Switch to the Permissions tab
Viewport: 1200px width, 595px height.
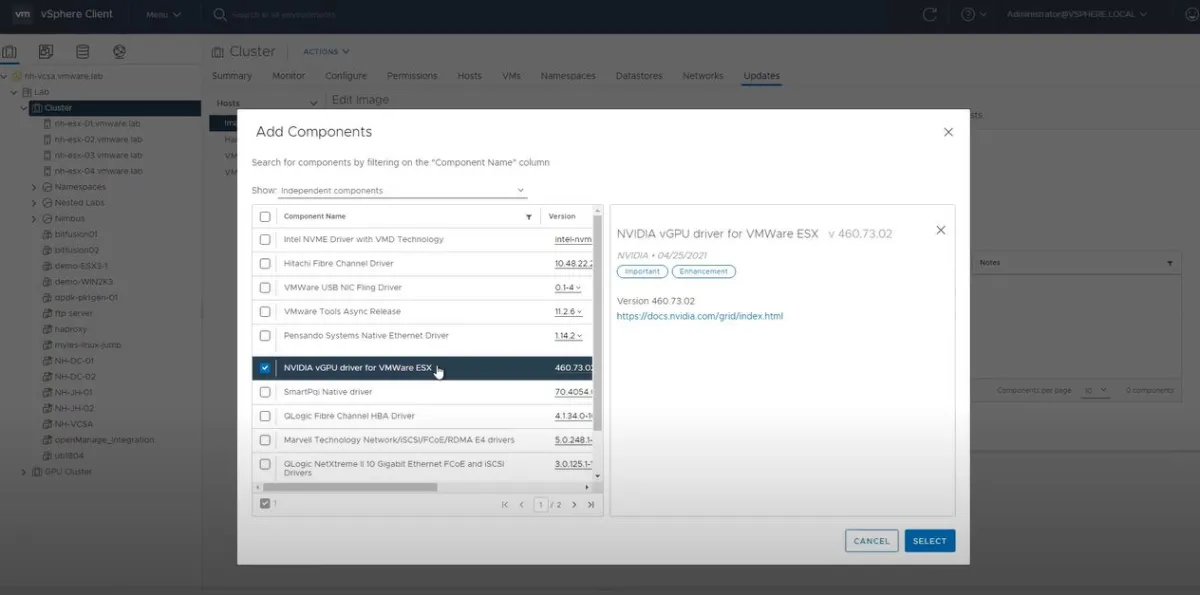[x=412, y=76]
